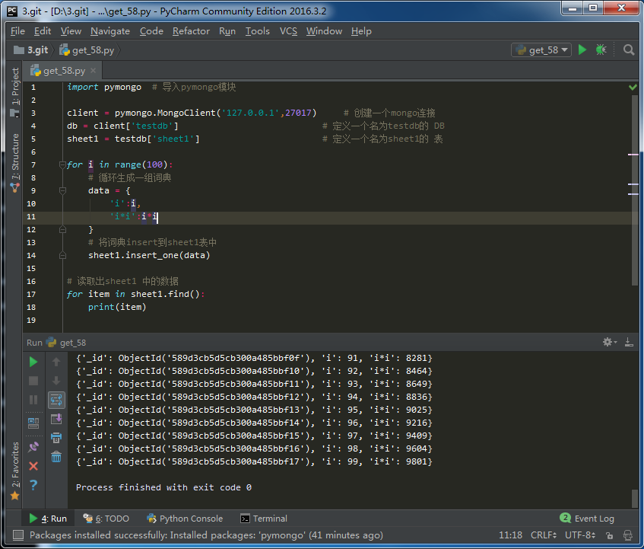Click the editor vertical scrollbar
This screenshot has height=549, width=644.
(x=635, y=190)
